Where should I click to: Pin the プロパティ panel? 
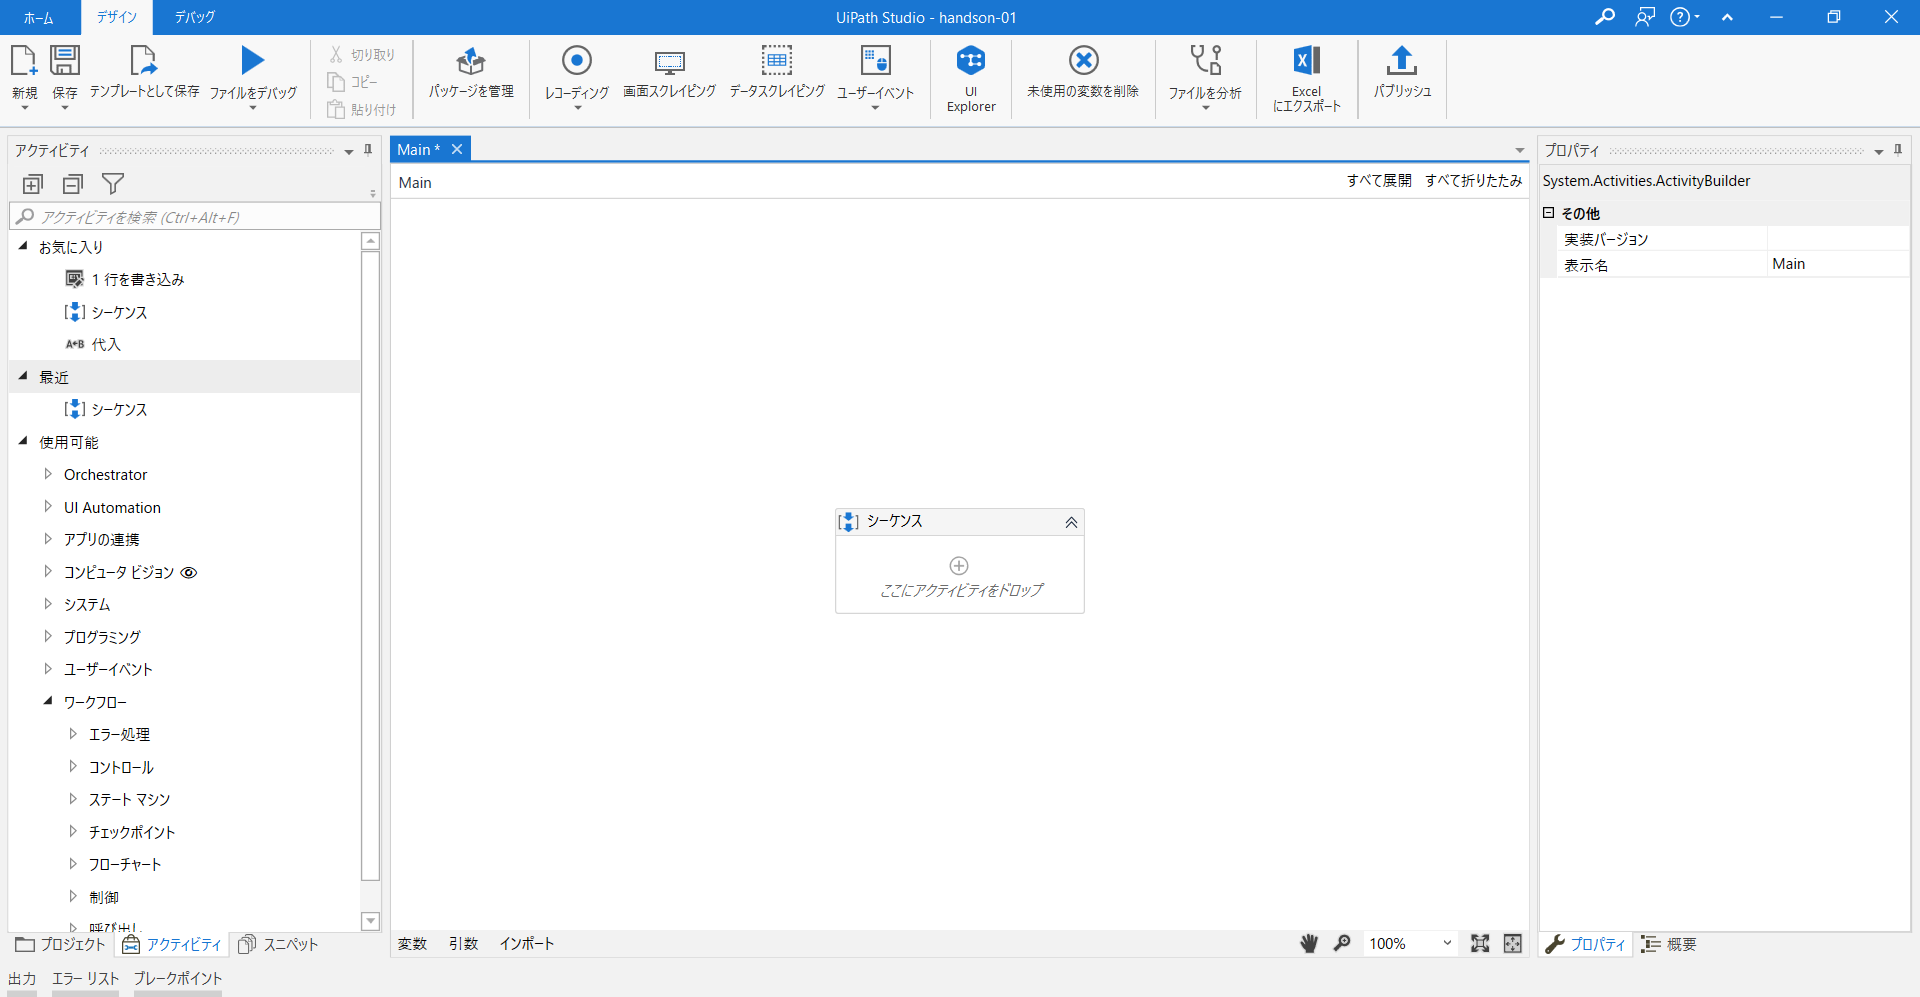click(1898, 150)
